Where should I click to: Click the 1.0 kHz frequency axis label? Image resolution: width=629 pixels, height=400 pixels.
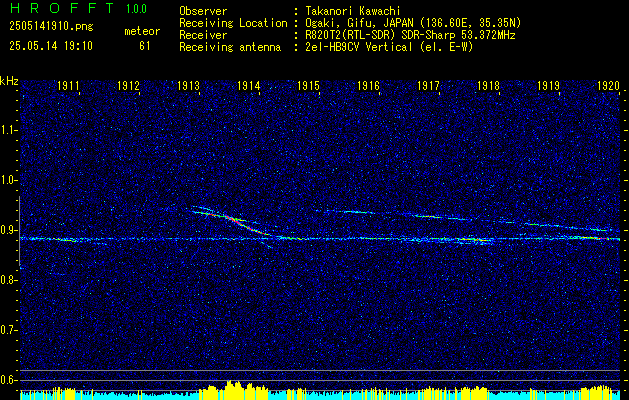(8, 181)
